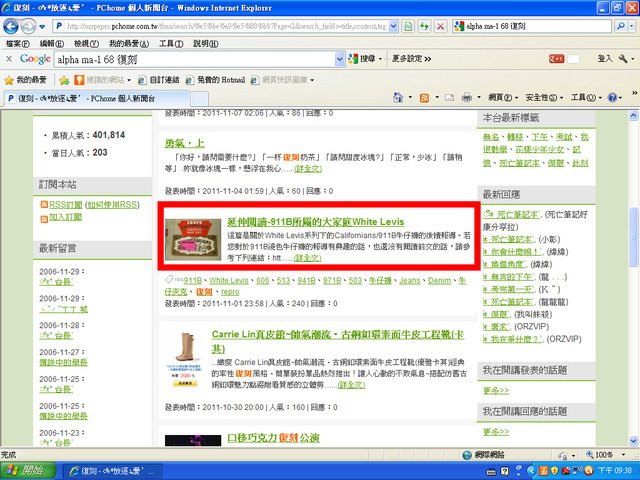
Task: Open the Google toolbar wrench settings
Action: coord(623,59)
